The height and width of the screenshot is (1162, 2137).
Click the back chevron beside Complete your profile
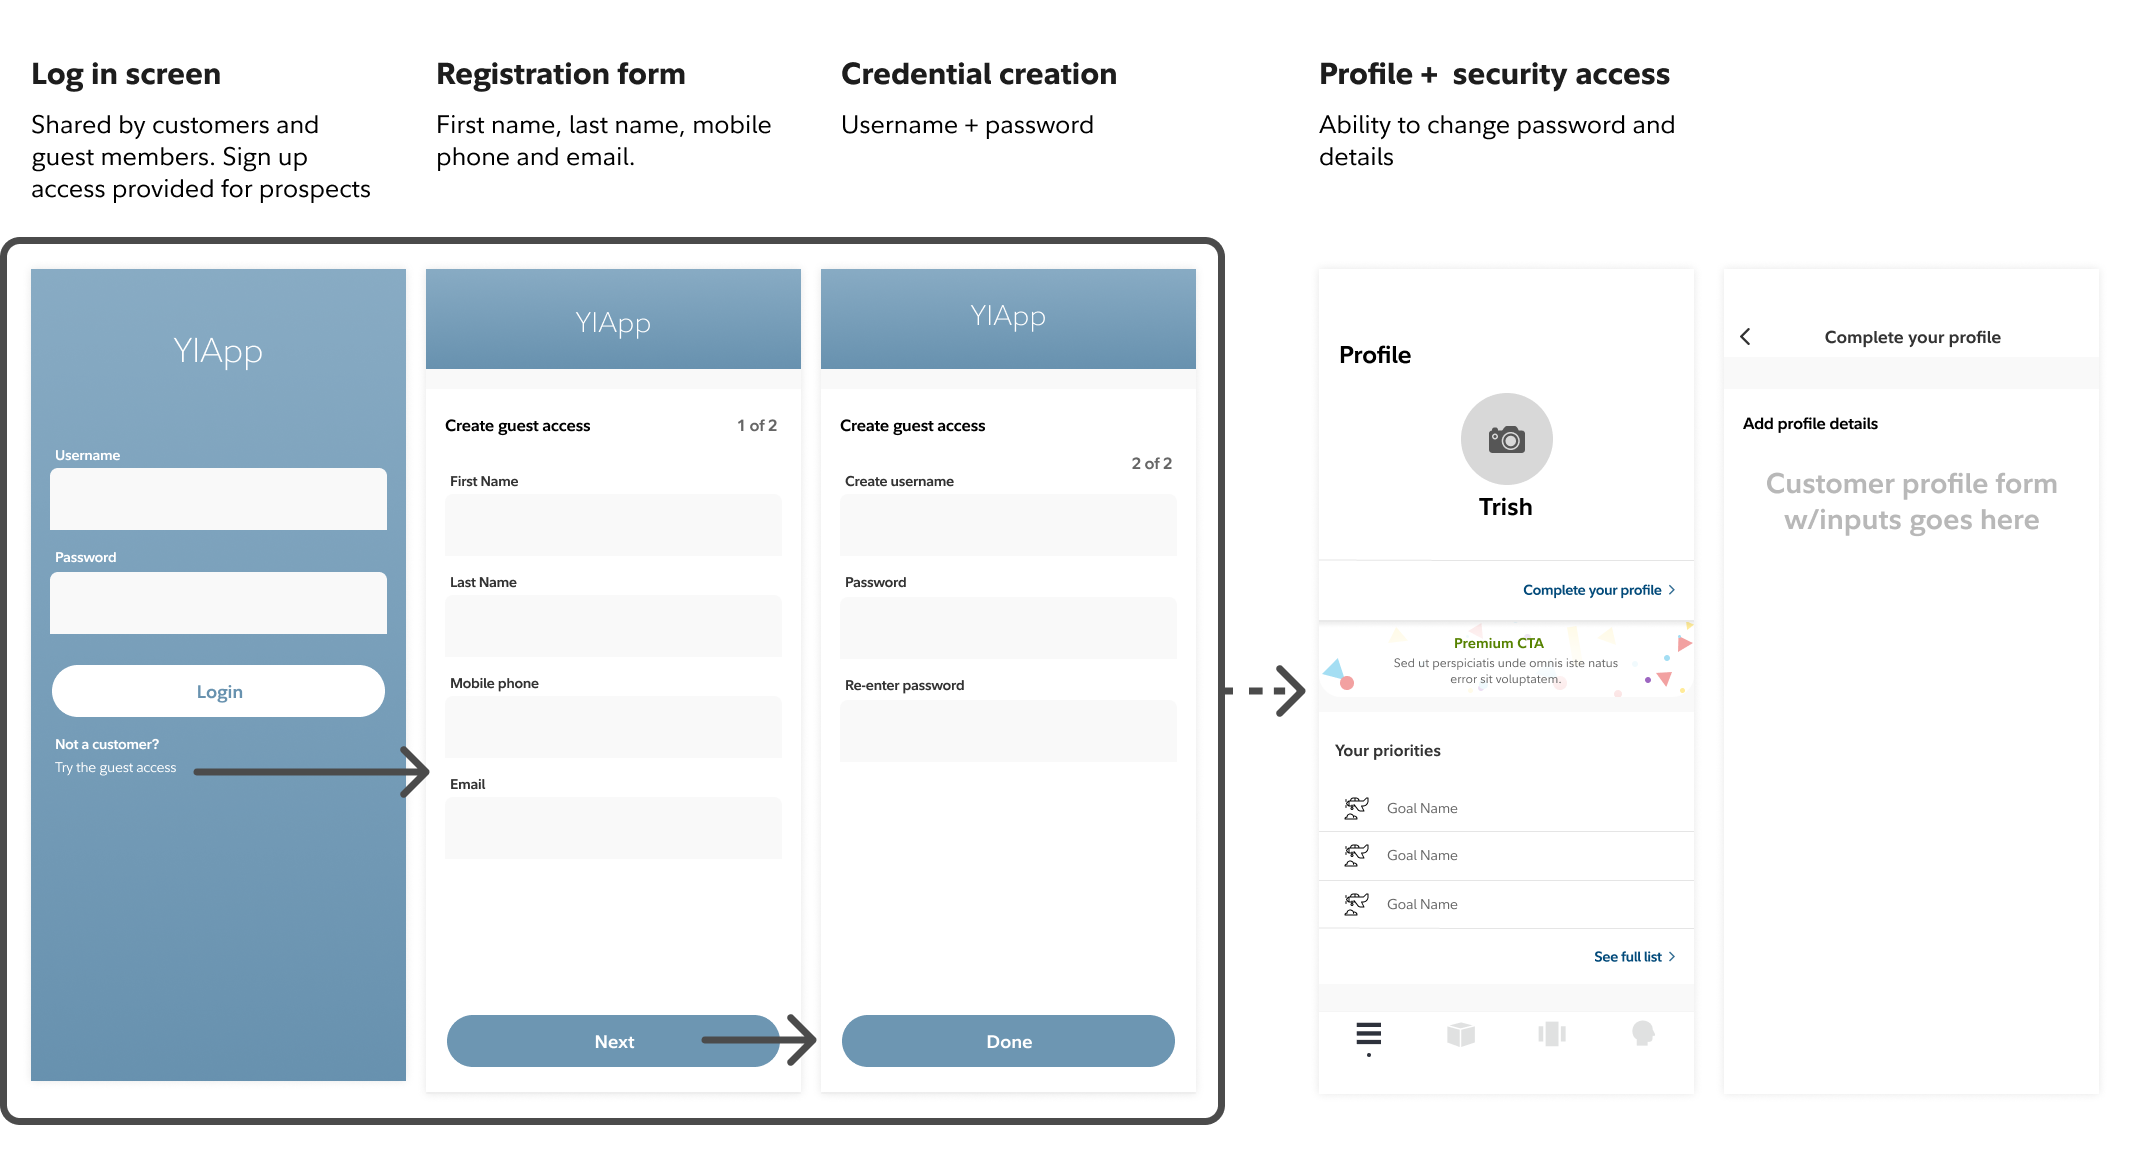tap(1745, 337)
